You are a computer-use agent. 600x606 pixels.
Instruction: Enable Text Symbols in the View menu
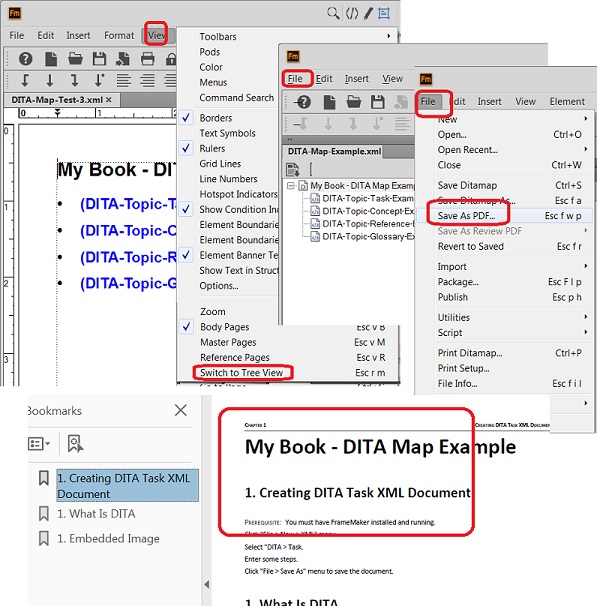(227, 133)
